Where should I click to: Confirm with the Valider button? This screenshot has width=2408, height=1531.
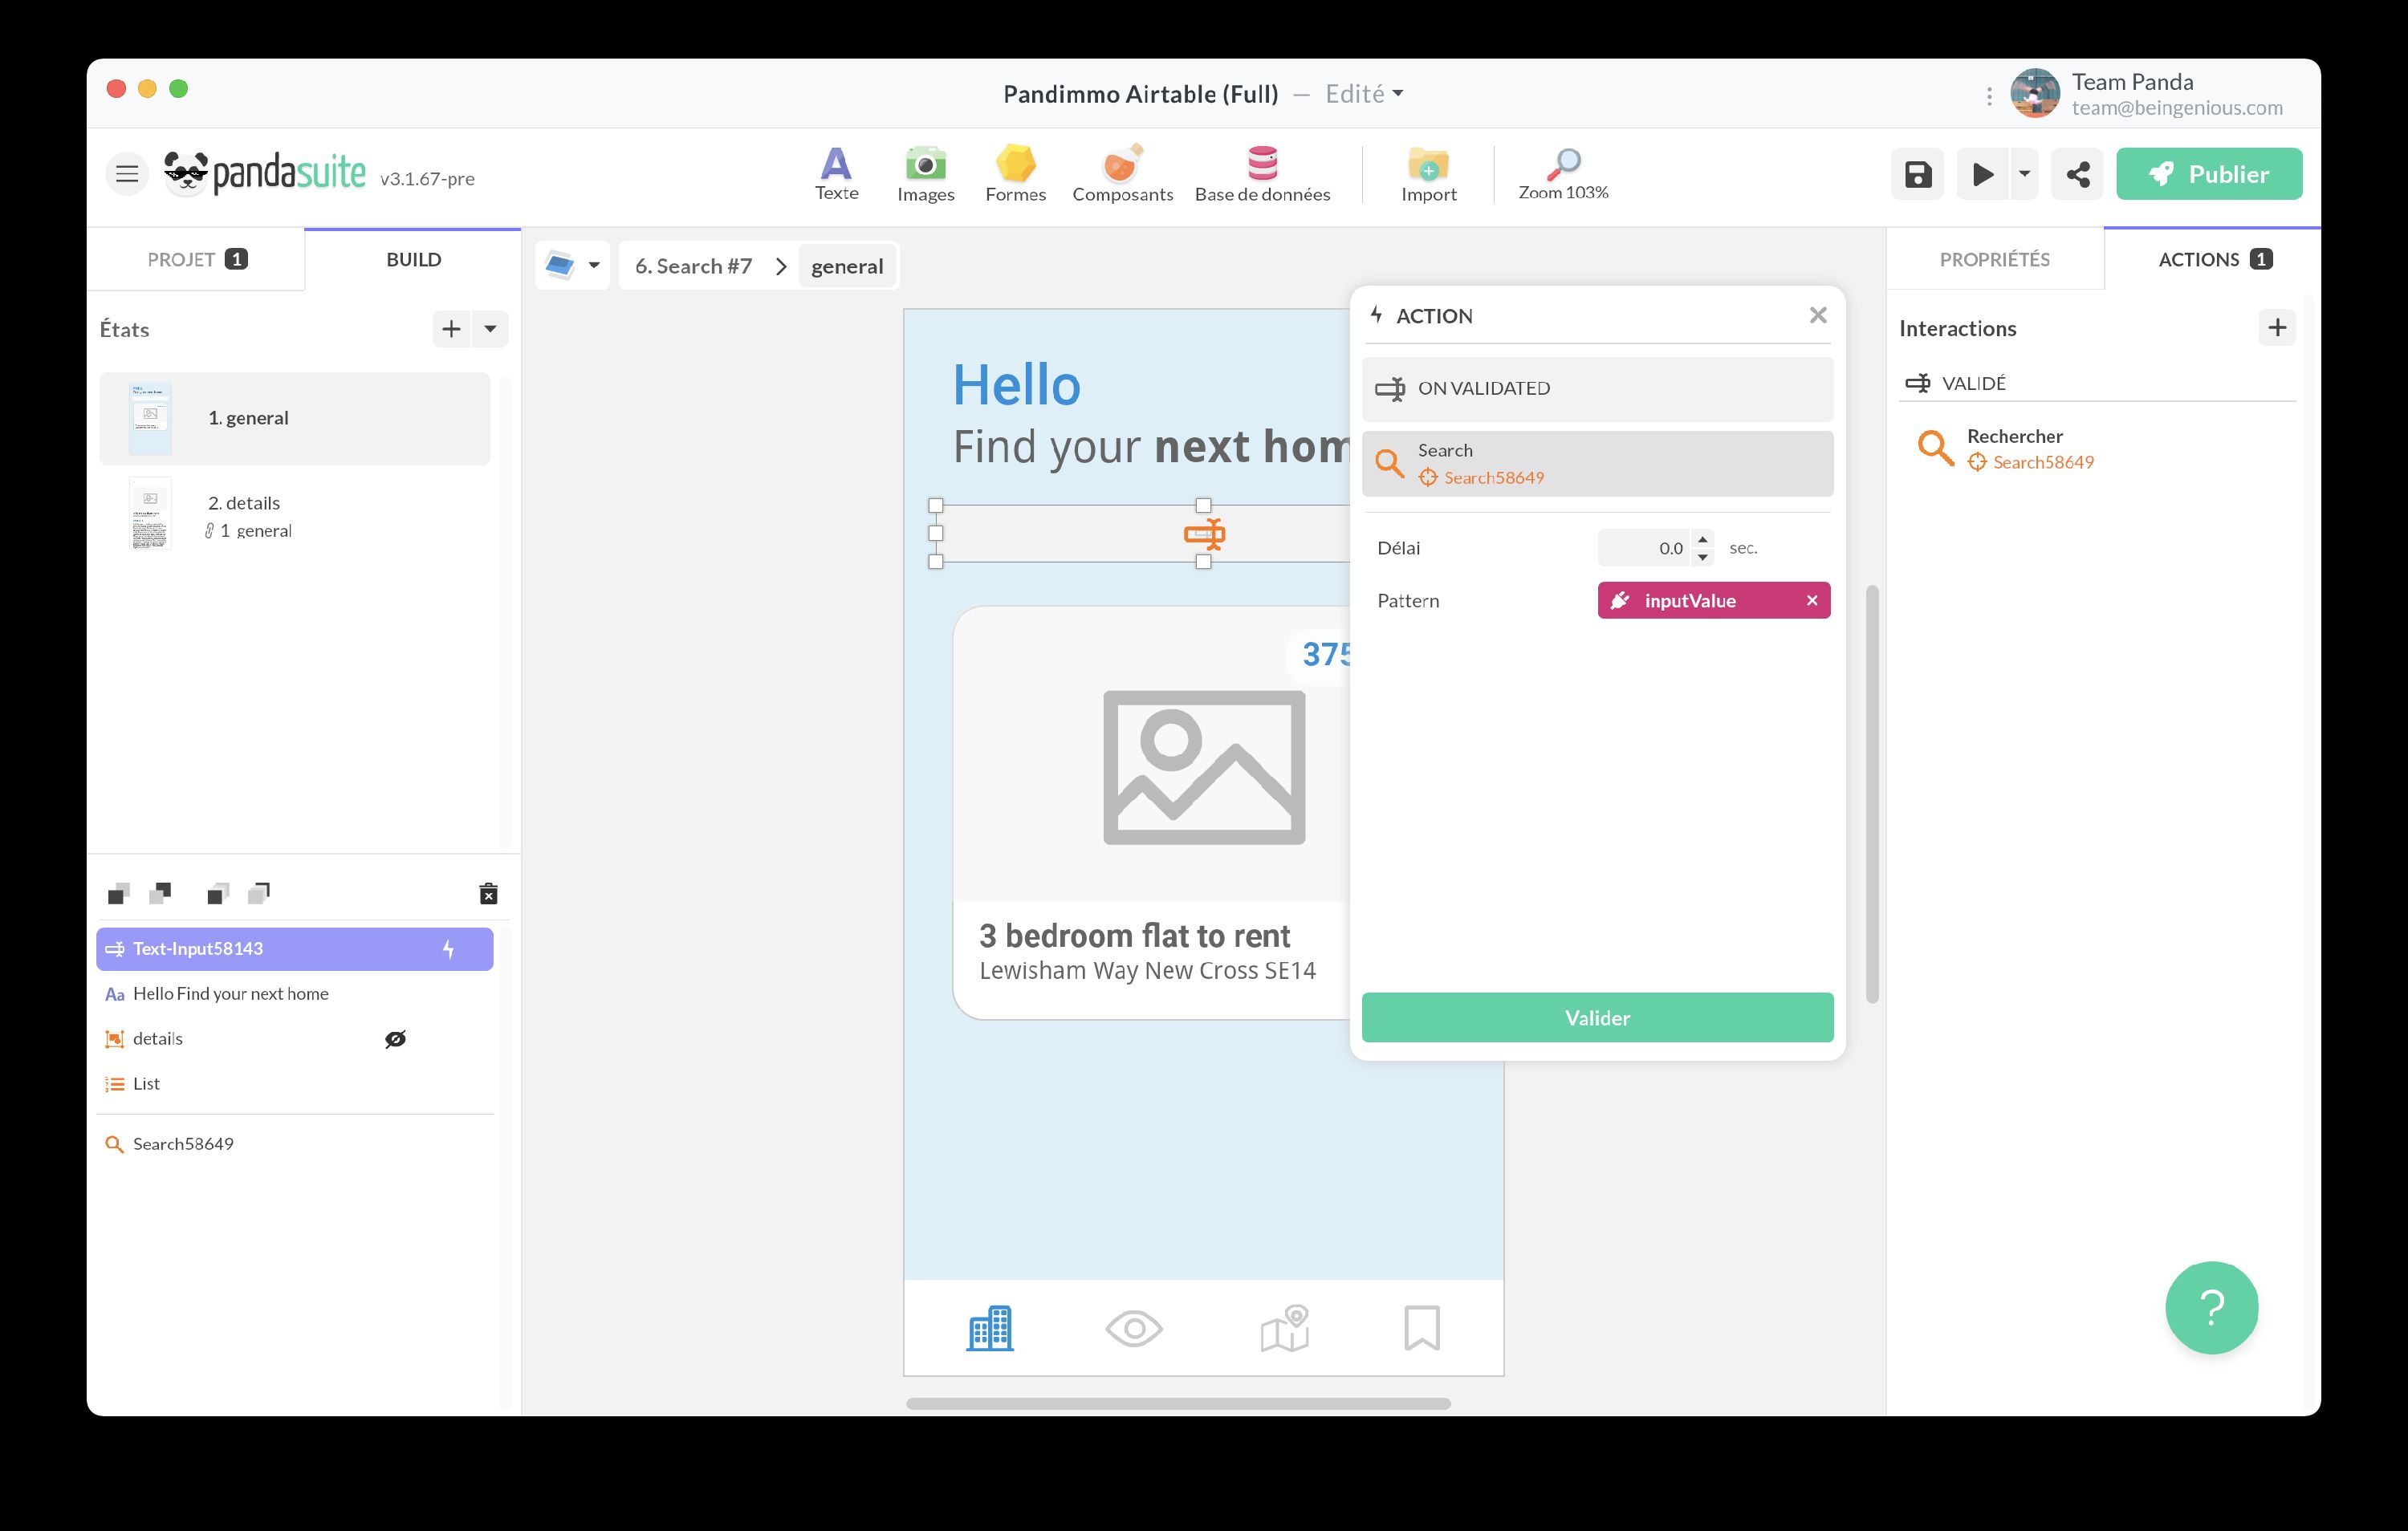(x=1596, y=1017)
